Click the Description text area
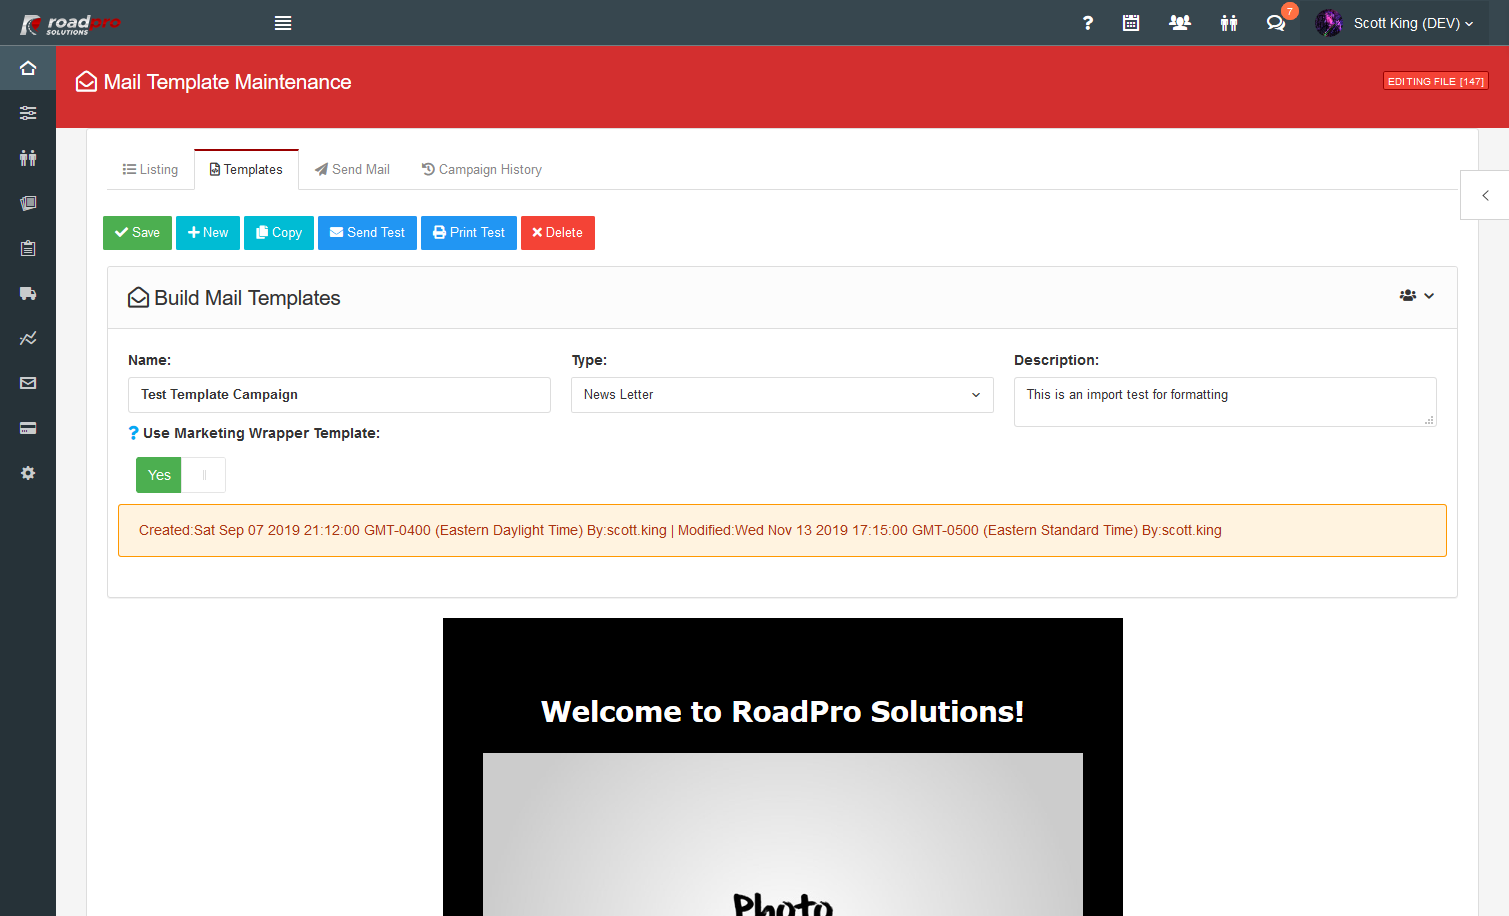The width and height of the screenshot is (1509, 916). [x=1225, y=402]
